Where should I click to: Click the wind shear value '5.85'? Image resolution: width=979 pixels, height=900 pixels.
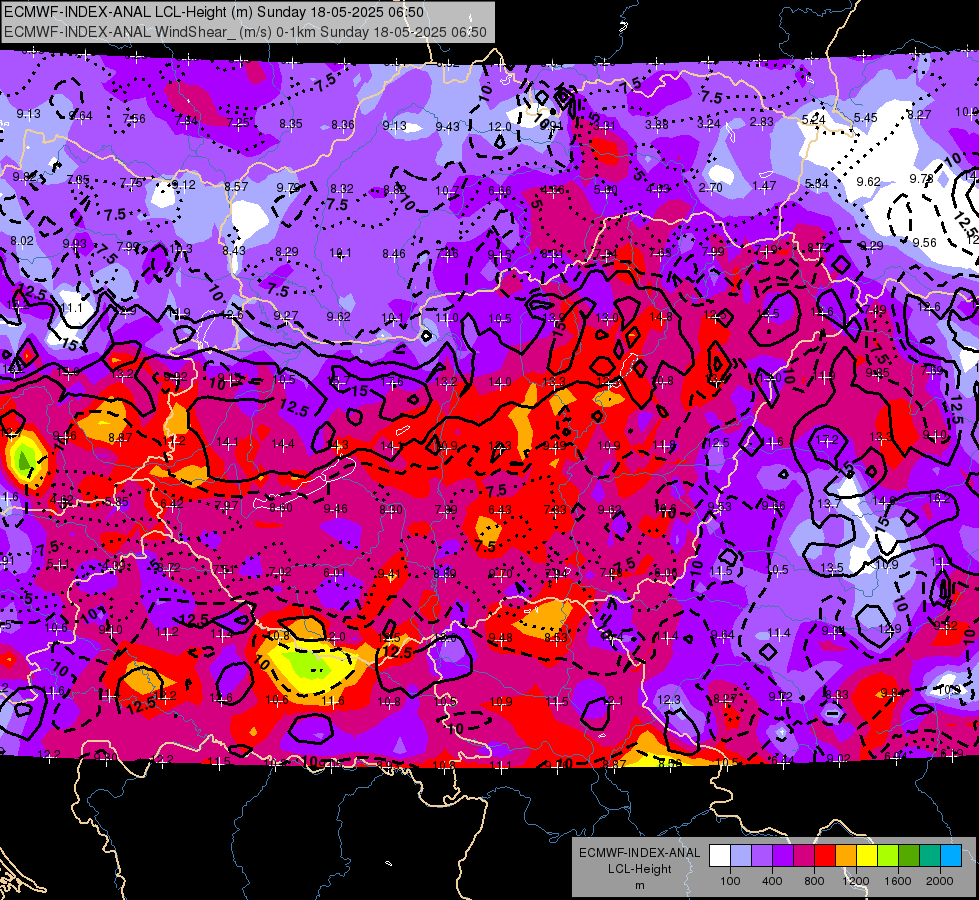coord(117,502)
